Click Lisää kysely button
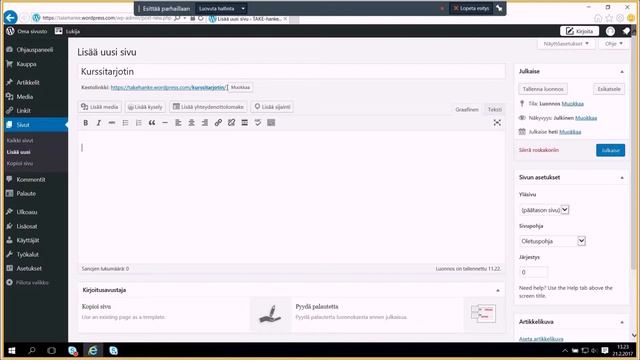Viewport: 640px width, 360px height. point(145,107)
